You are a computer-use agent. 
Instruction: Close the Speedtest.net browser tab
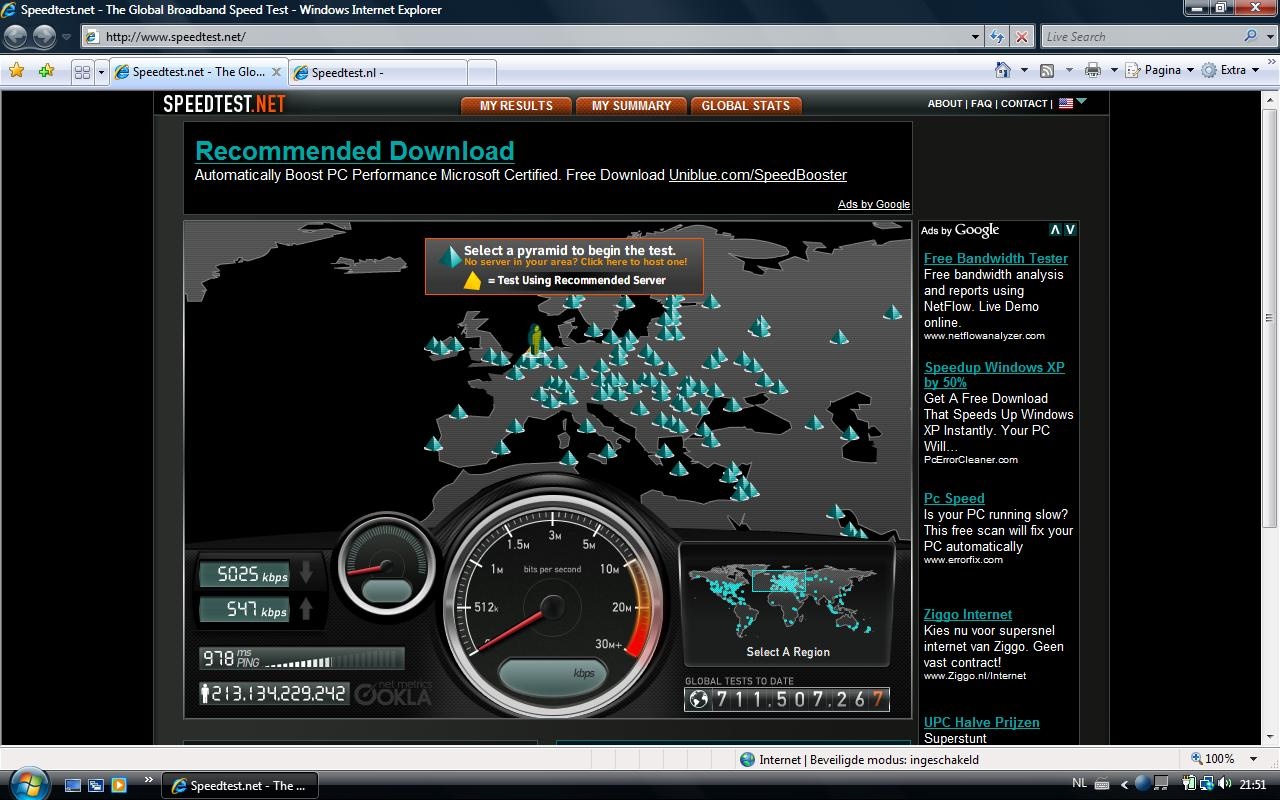tap(277, 72)
